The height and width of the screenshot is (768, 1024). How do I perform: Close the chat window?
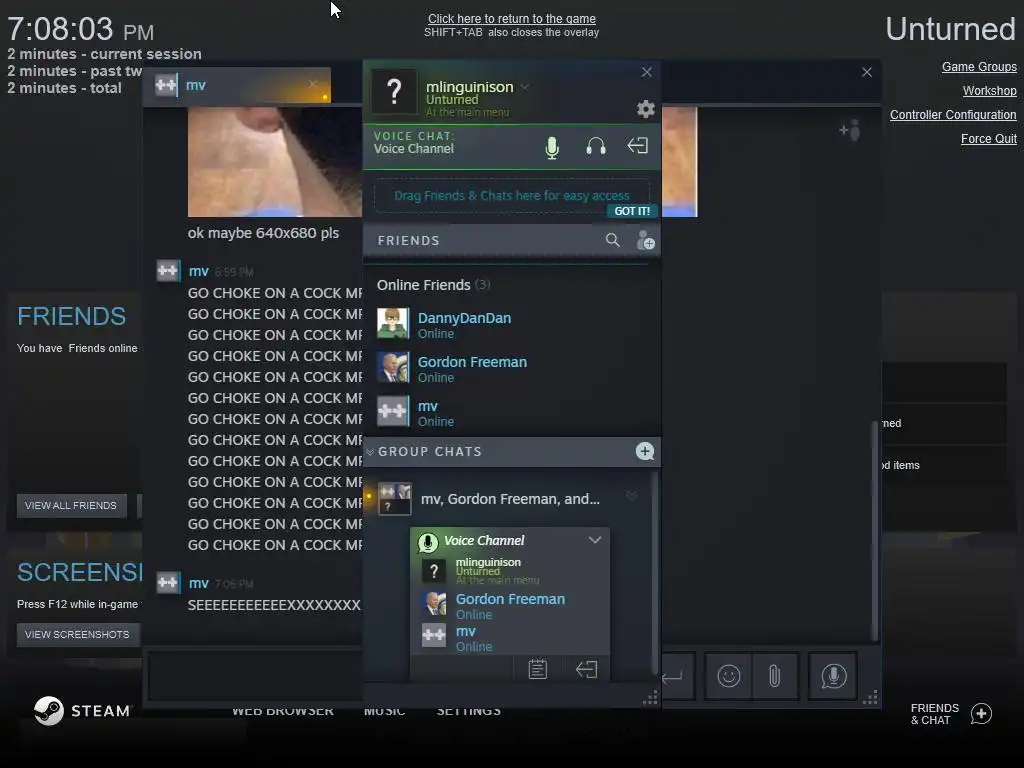click(867, 72)
